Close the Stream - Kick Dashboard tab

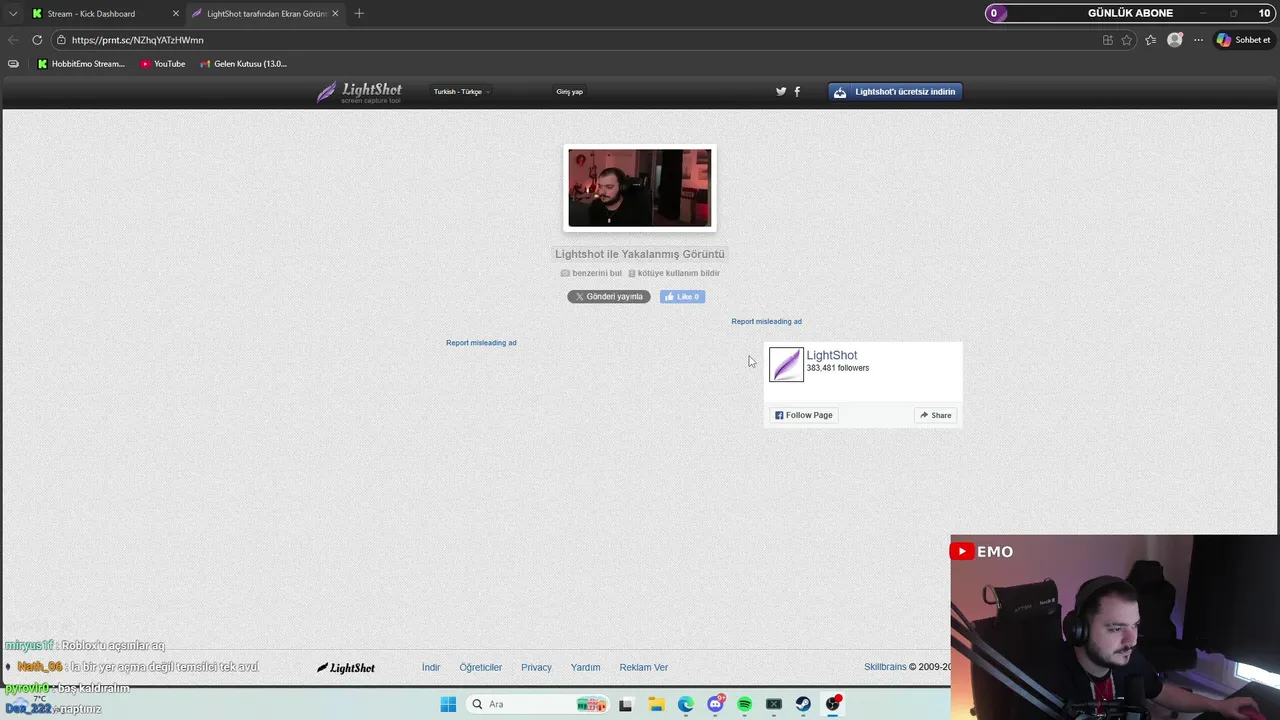pos(176,13)
